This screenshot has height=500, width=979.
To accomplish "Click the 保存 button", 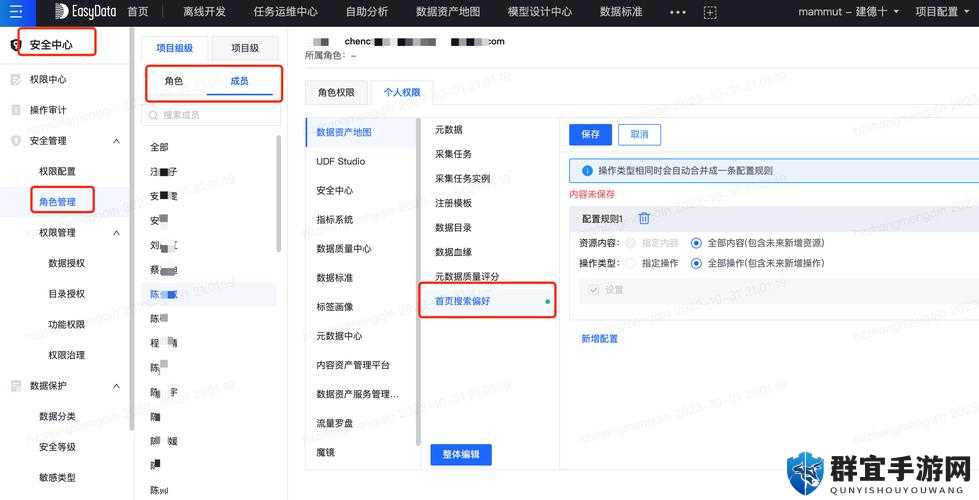I will tap(590, 134).
